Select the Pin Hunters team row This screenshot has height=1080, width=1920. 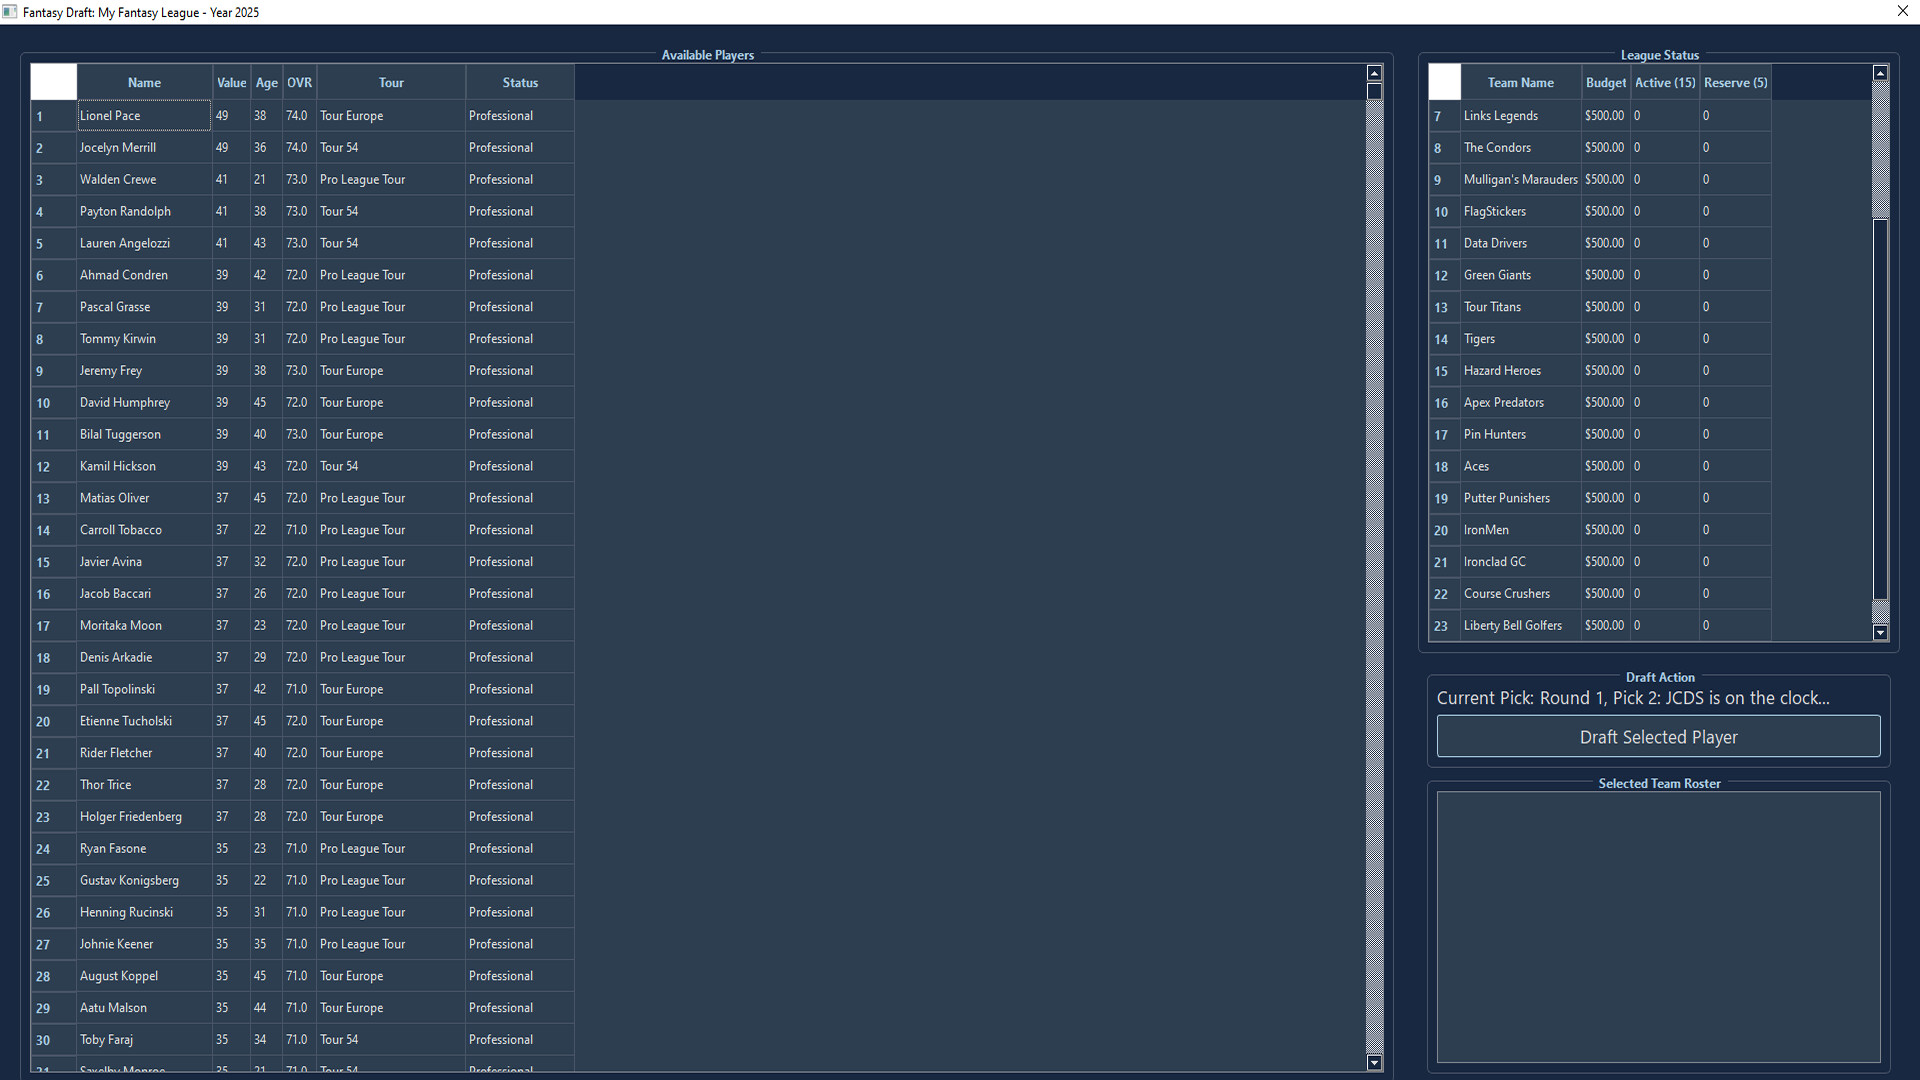coord(1519,434)
